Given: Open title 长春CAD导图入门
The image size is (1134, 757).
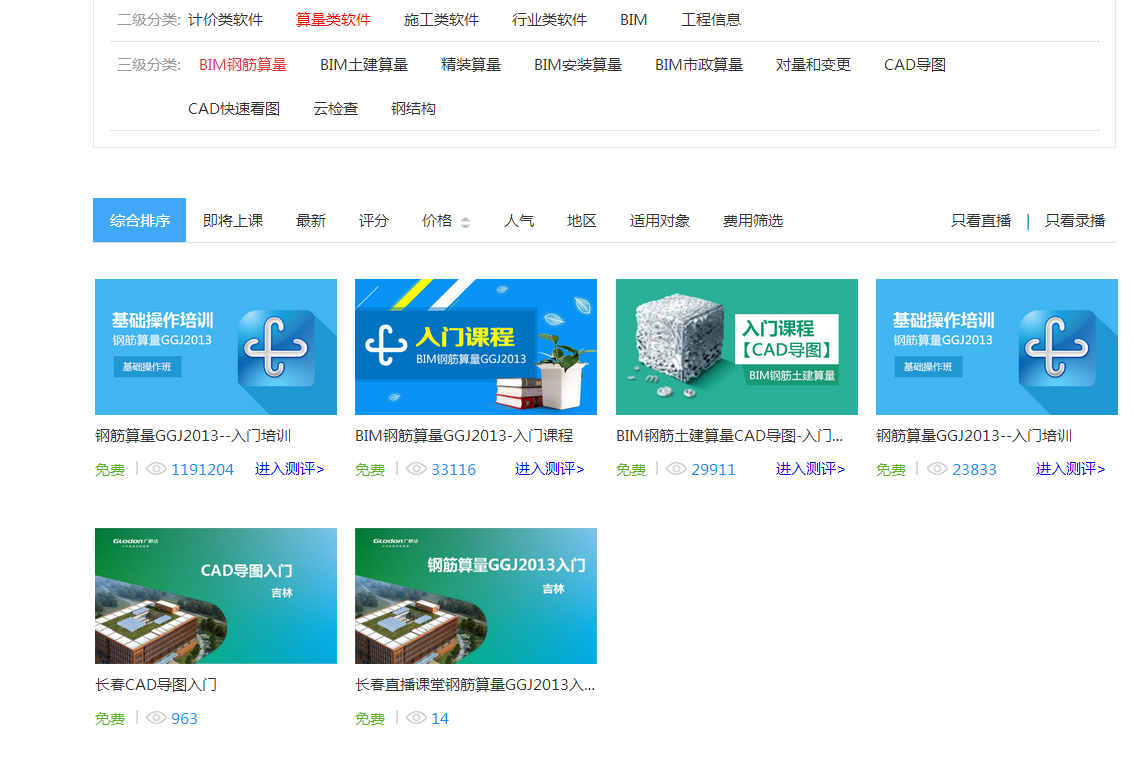Looking at the screenshot, I should pyautogui.click(x=156, y=685).
